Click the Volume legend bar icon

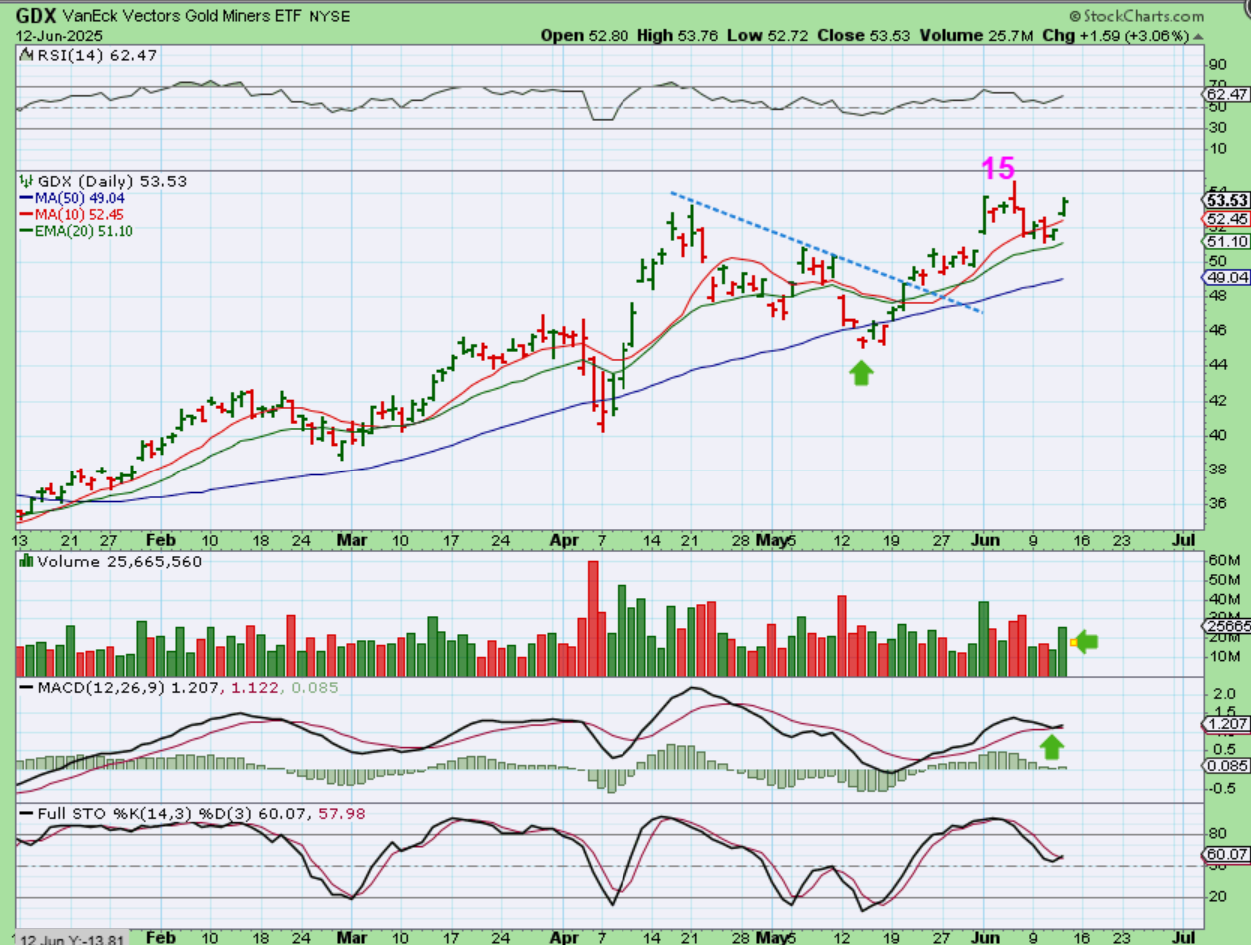25,561
